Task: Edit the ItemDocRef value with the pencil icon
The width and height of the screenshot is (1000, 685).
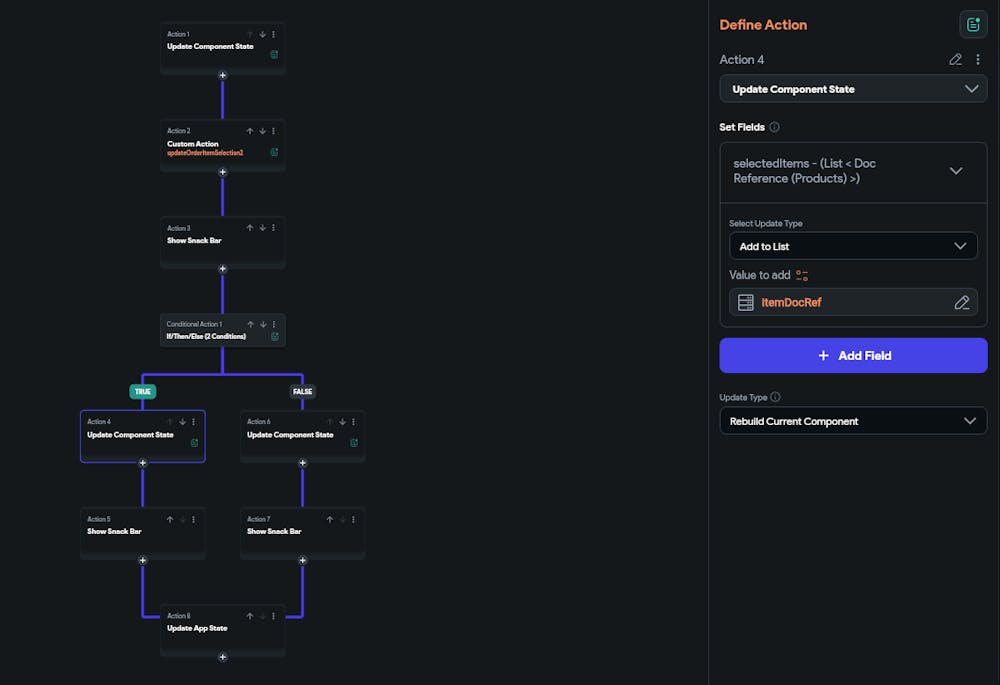Action: (x=962, y=302)
